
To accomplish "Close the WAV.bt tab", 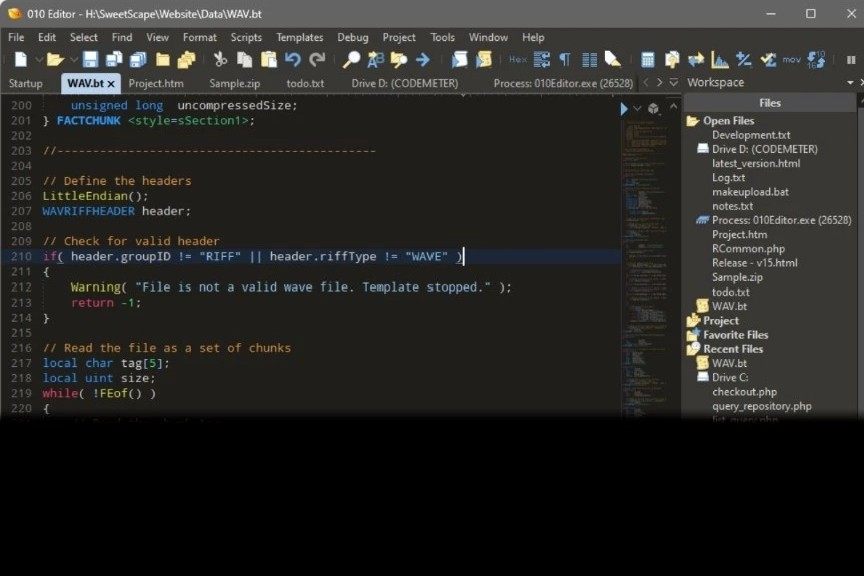I will [111, 84].
